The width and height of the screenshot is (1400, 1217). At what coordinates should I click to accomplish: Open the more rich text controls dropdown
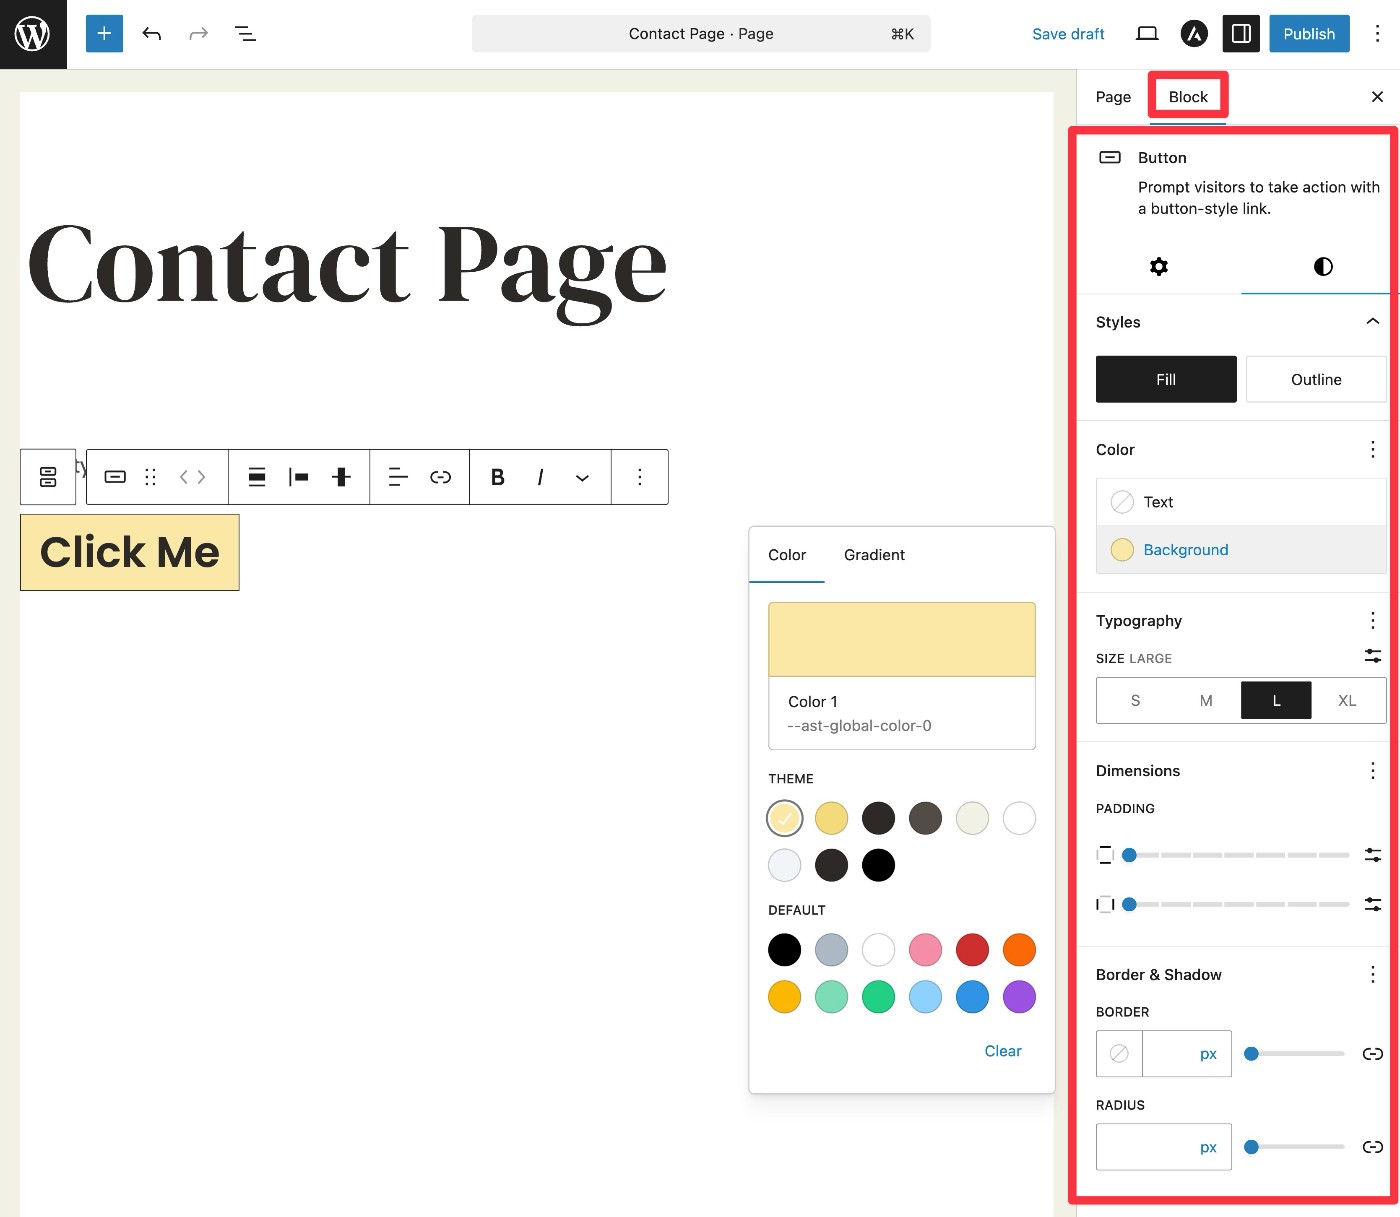click(x=582, y=477)
